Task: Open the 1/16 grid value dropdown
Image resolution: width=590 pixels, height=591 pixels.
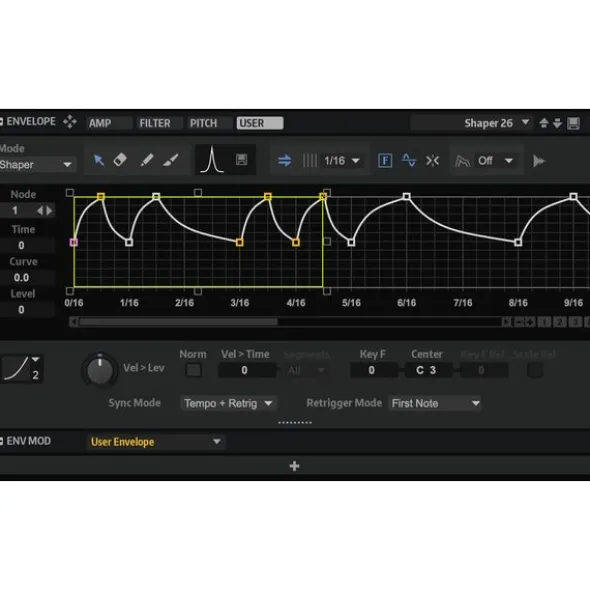Action: 342,161
